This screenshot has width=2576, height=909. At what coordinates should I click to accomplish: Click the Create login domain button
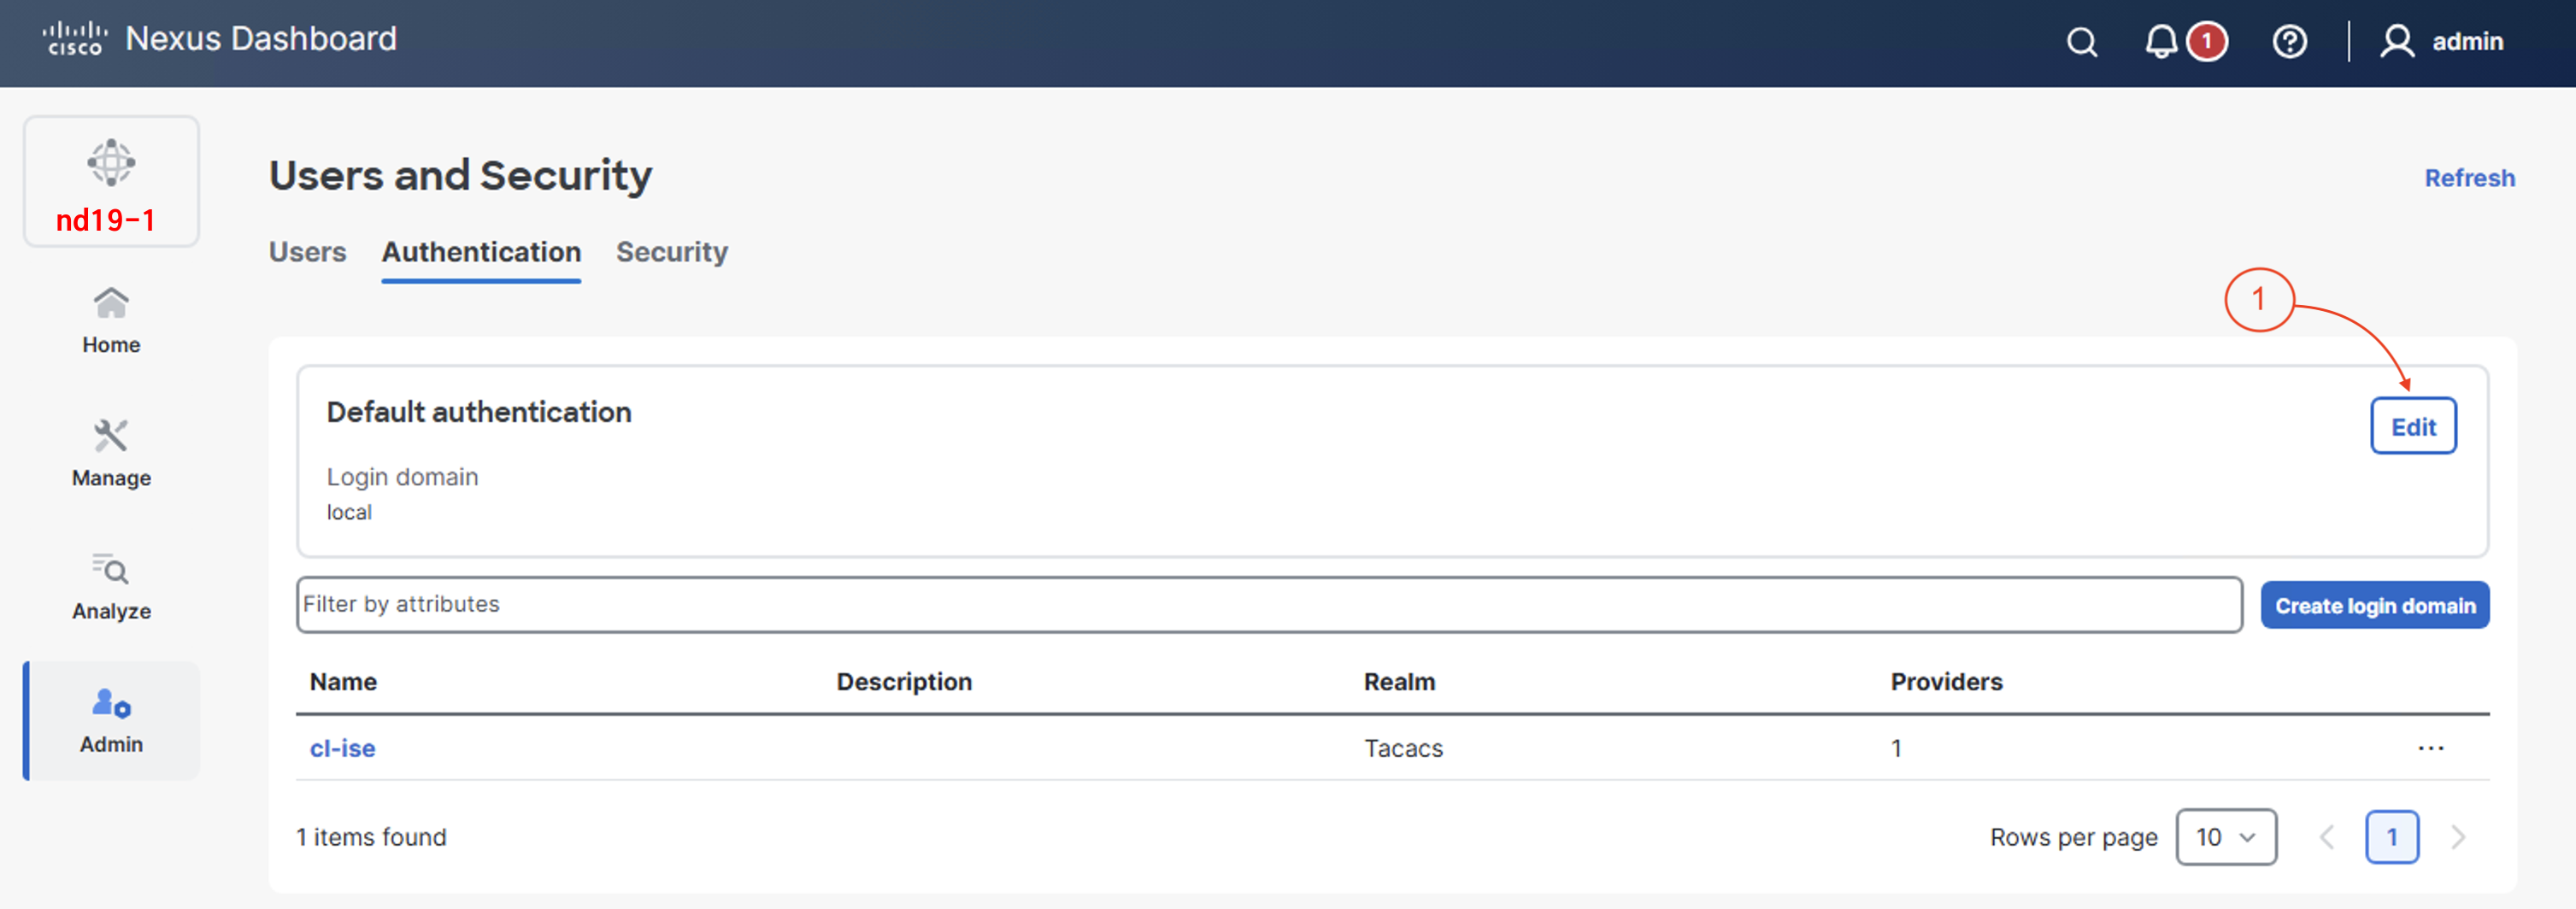[2374, 606]
